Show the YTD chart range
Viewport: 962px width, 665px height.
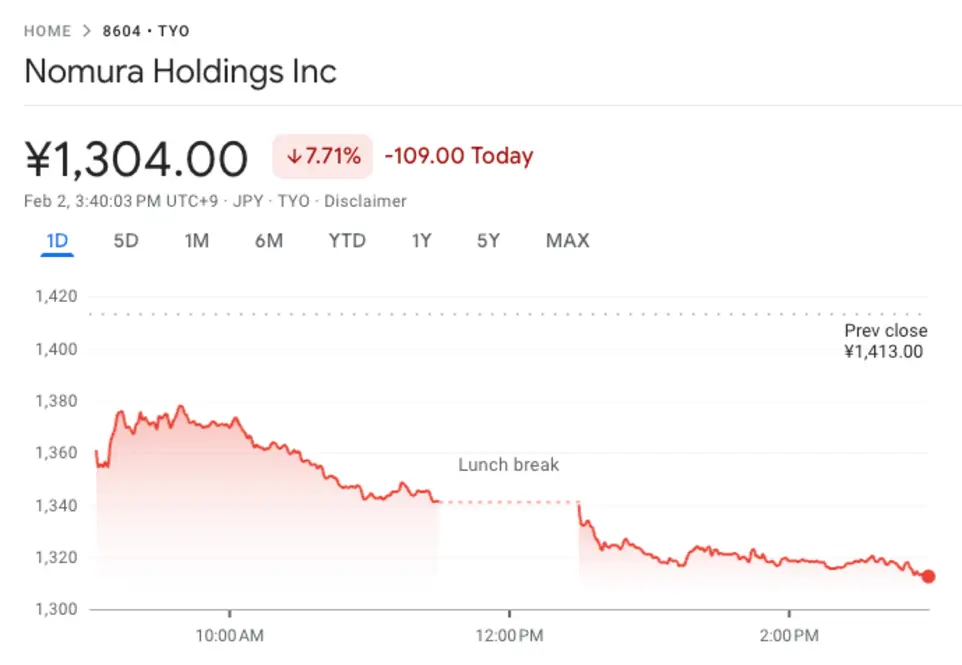tap(347, 240)
